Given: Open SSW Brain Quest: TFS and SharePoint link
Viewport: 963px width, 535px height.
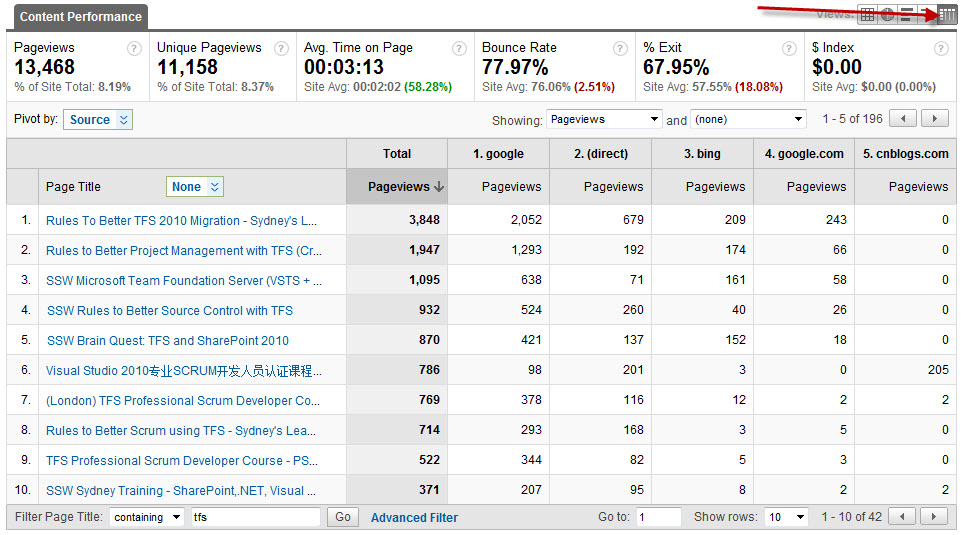Looking at the screenshot, I should coord(167,341).
